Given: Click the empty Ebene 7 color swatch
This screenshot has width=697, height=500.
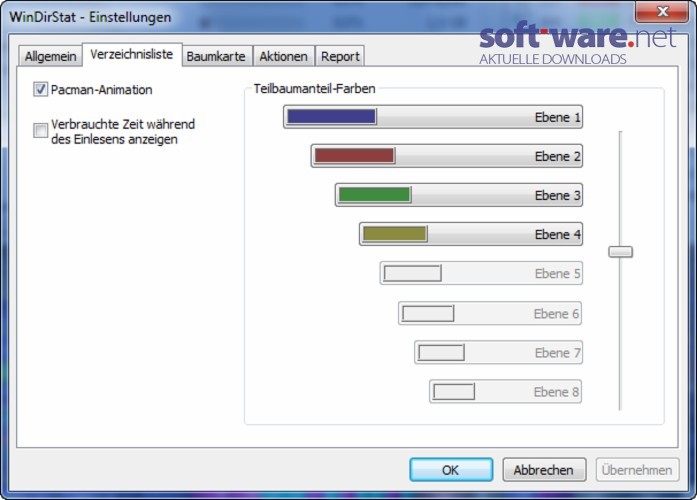Looking at the screenshot, I should coord(441,352).
